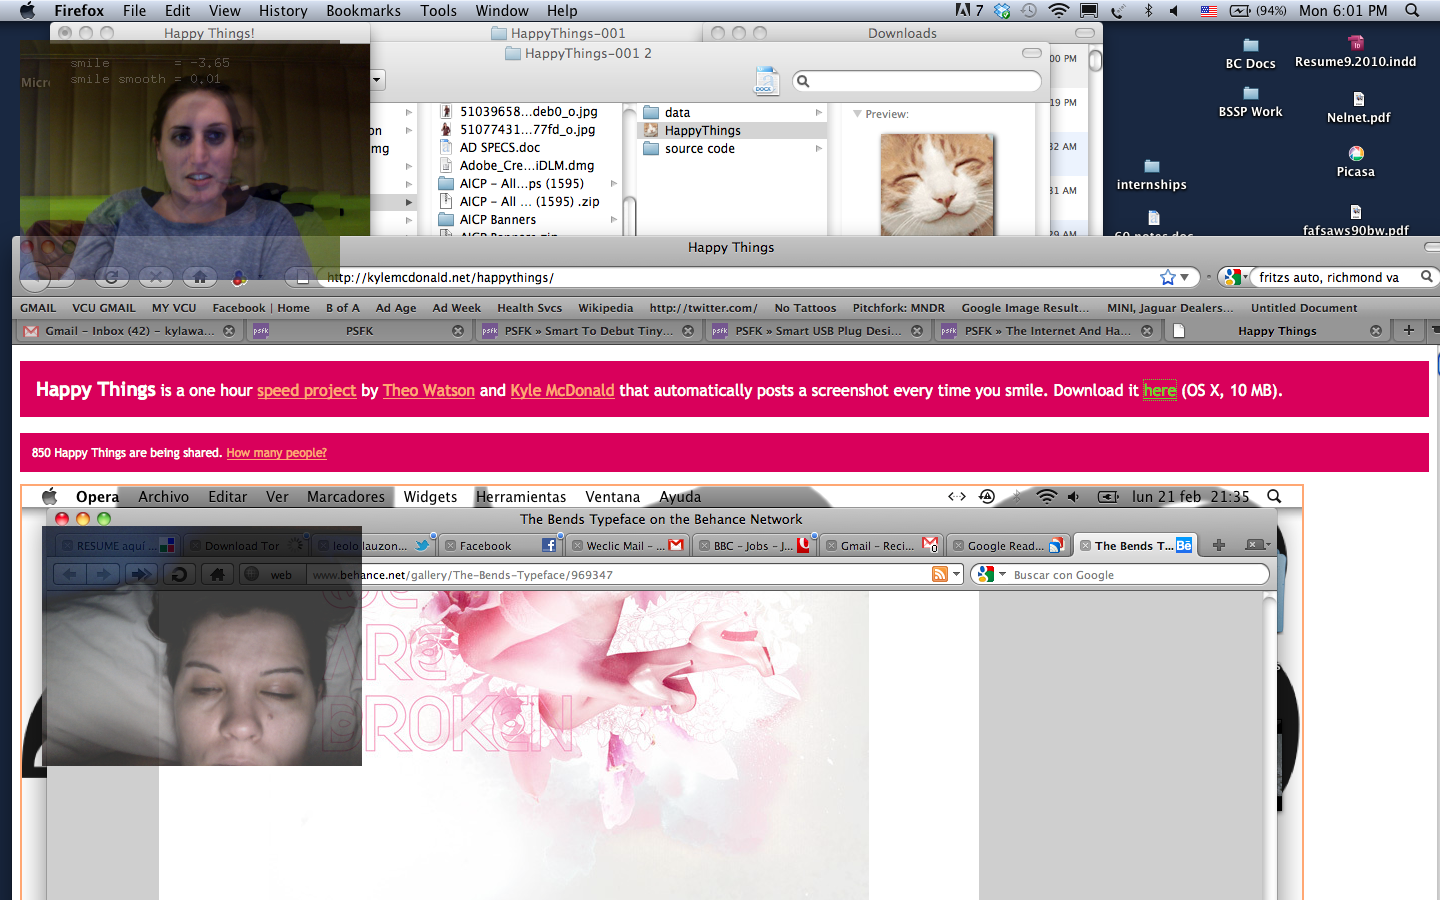Close the Gmail Inbox tab

229,331
